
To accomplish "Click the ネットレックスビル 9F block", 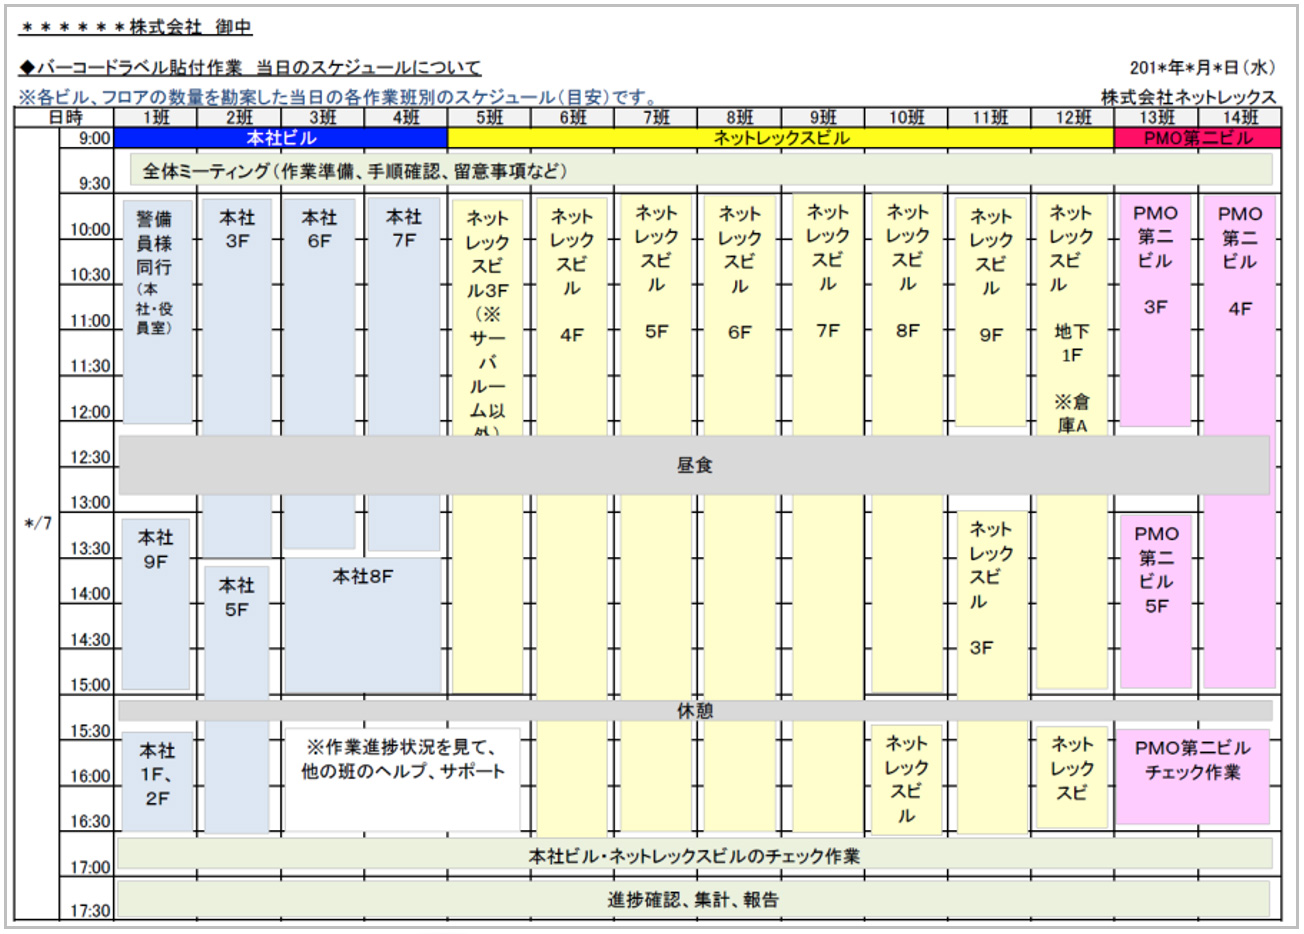I will click(991, 313).
